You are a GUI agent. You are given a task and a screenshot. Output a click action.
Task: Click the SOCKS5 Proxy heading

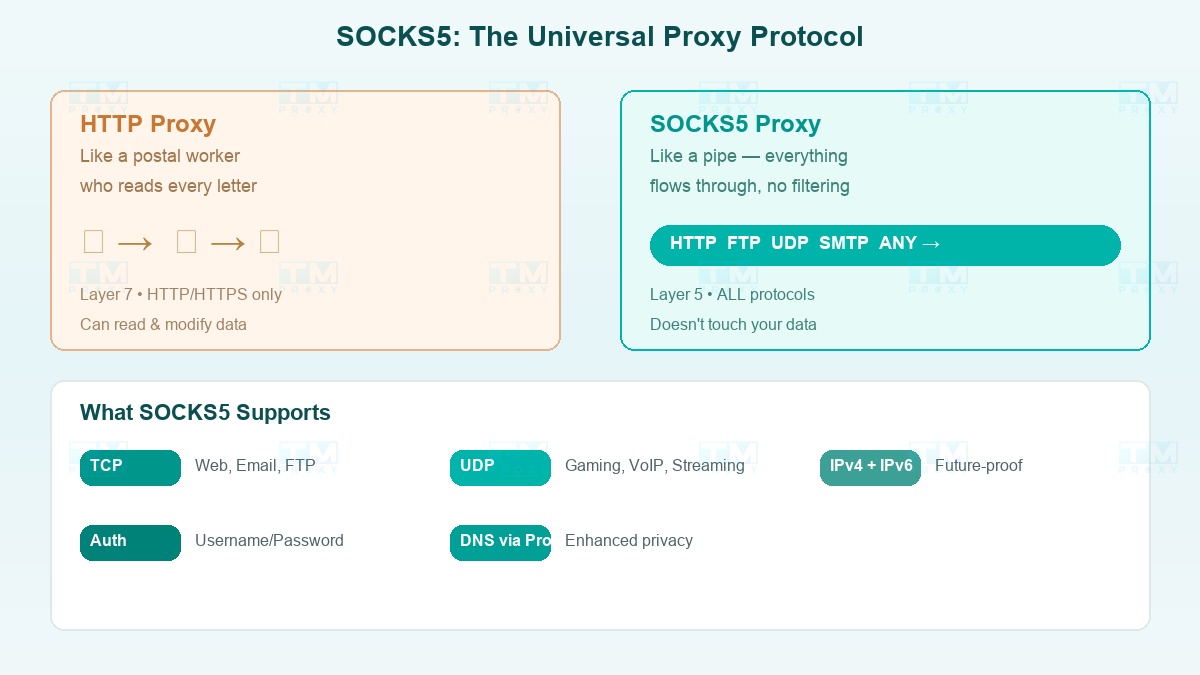click(735, 124)
